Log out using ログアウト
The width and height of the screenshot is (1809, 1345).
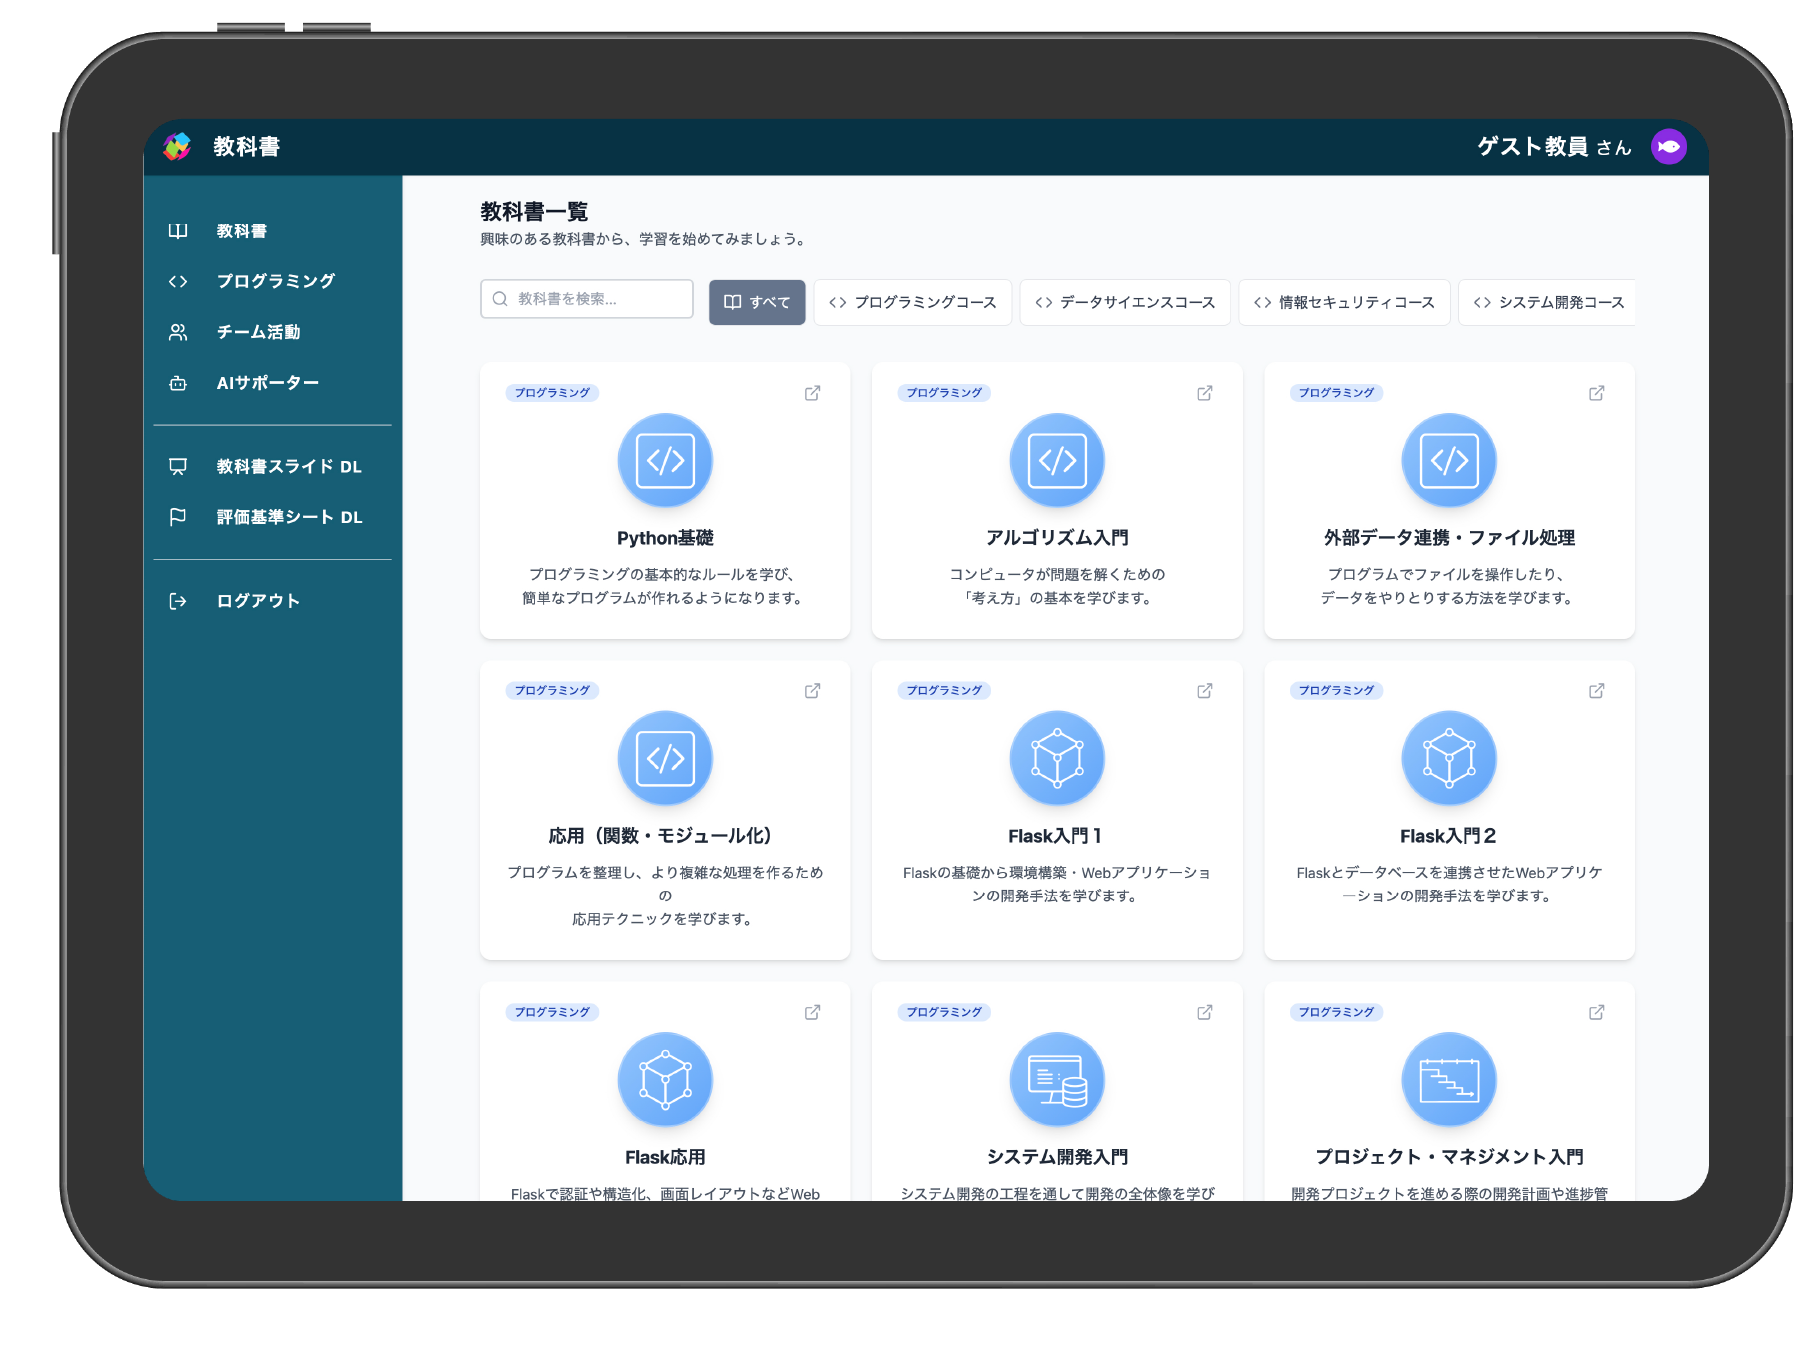(258, 601)
